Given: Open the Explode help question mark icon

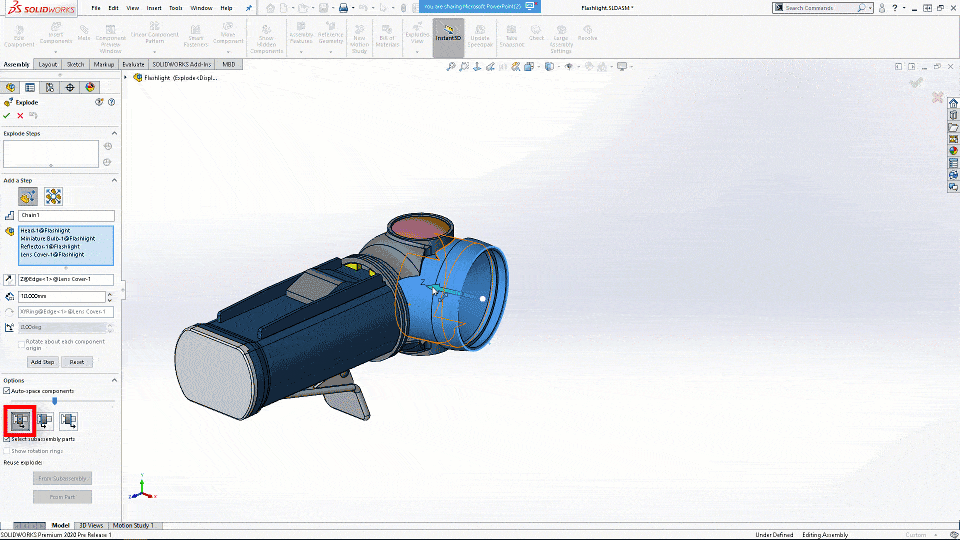Looking at the screenshot, I should 111,102.
